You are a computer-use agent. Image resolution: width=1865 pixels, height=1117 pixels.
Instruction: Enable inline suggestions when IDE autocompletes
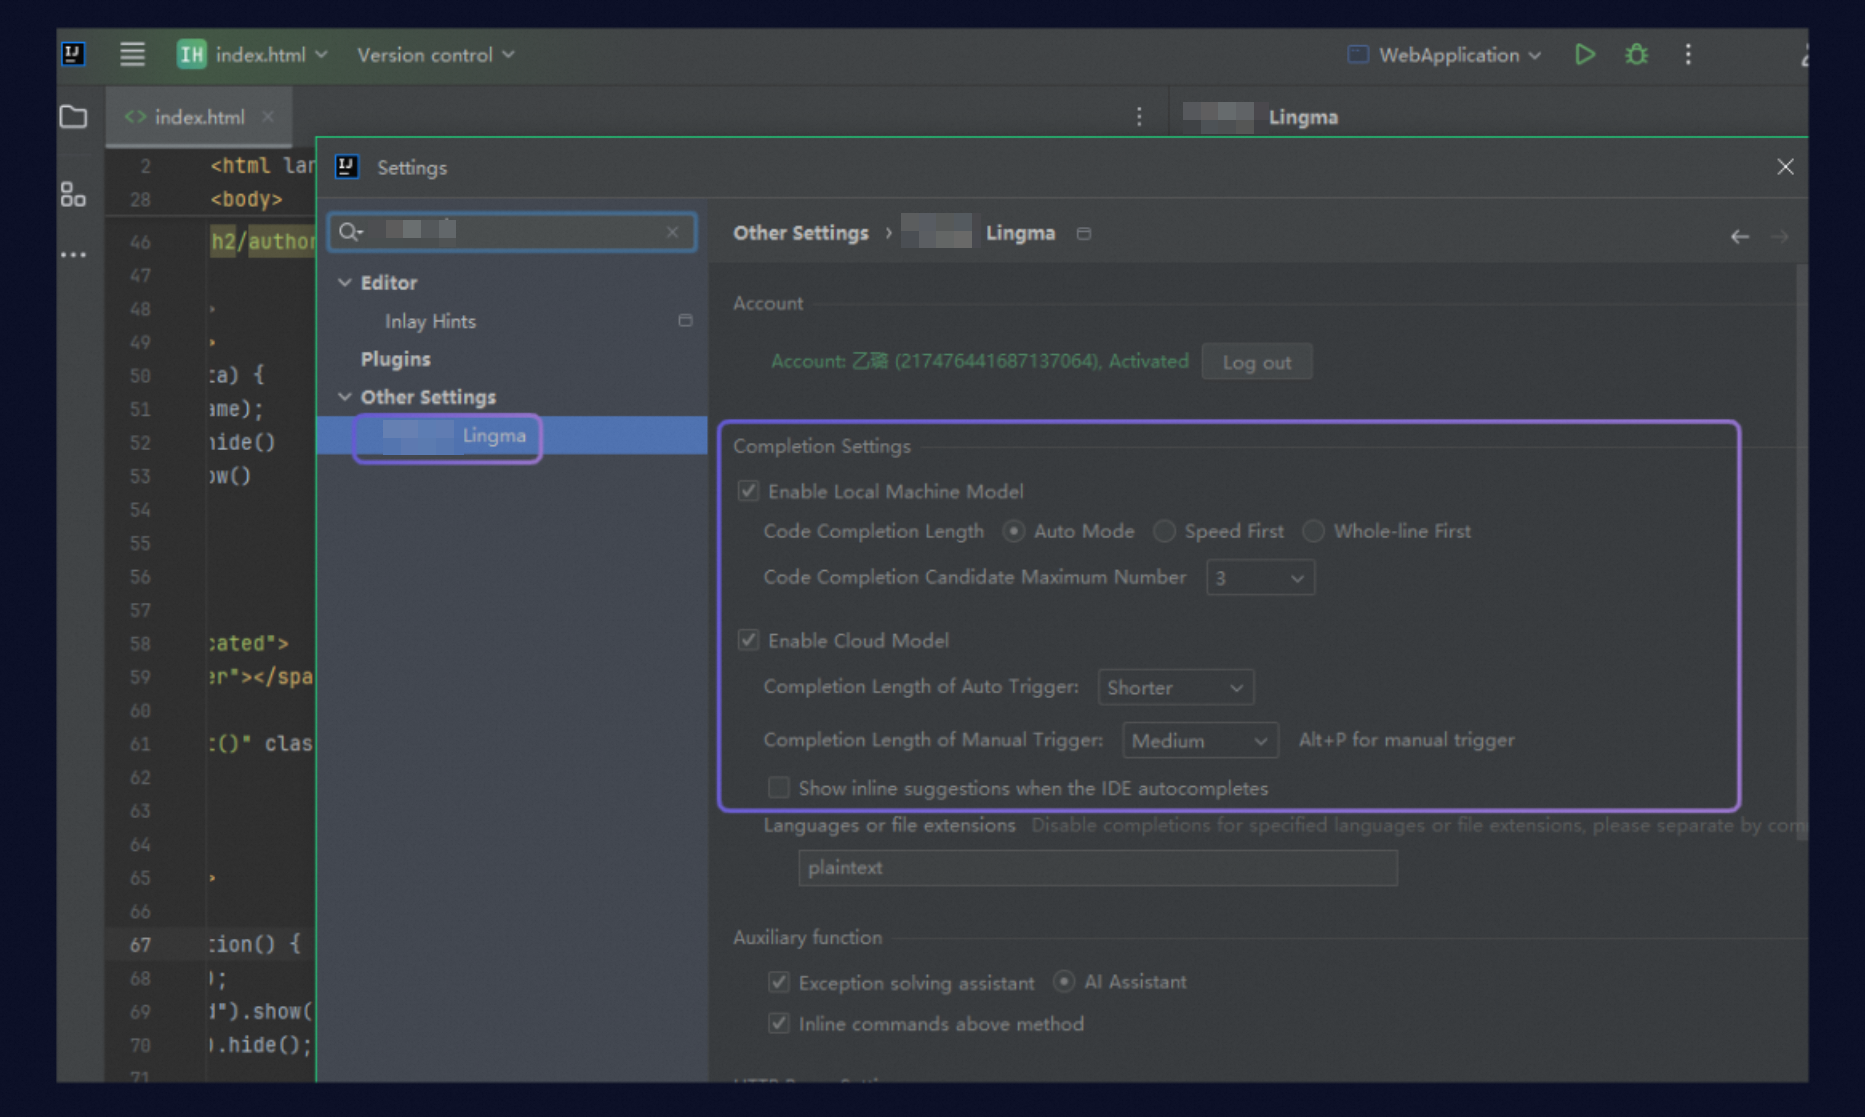[778, 788]
